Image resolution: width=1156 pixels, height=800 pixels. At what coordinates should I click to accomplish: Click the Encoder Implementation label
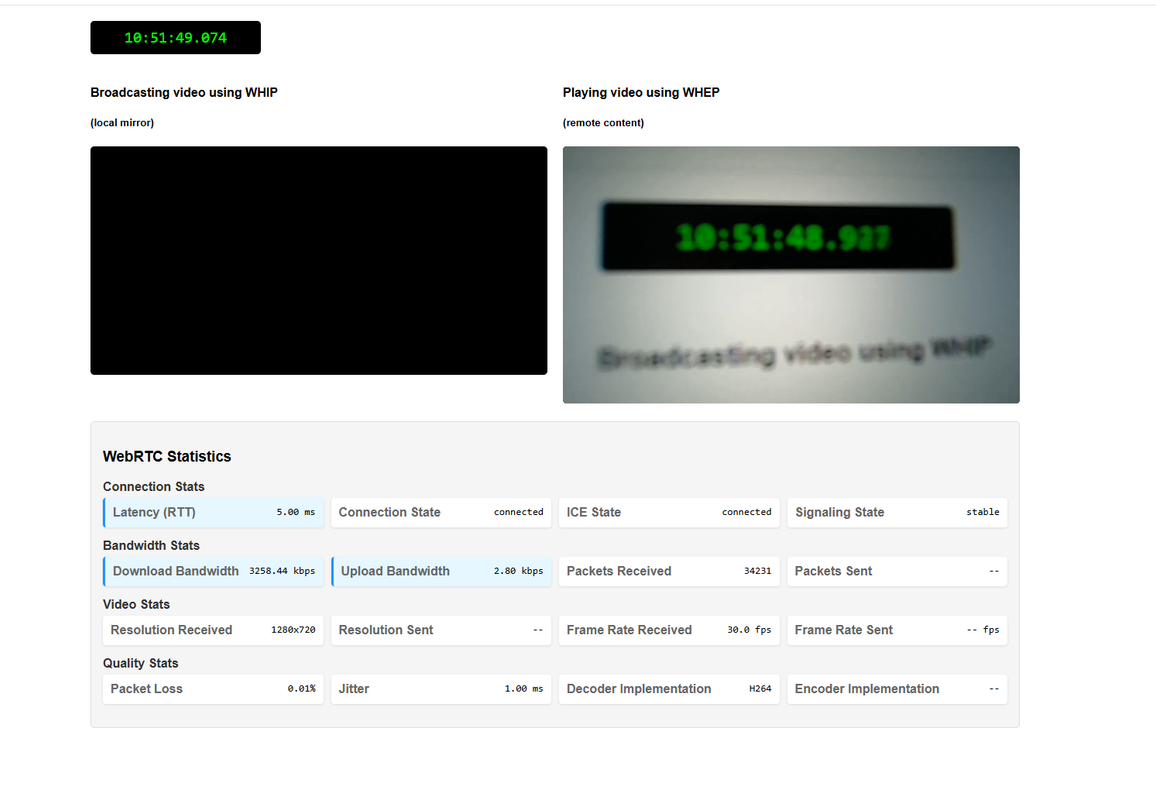[x=867, y=689]
